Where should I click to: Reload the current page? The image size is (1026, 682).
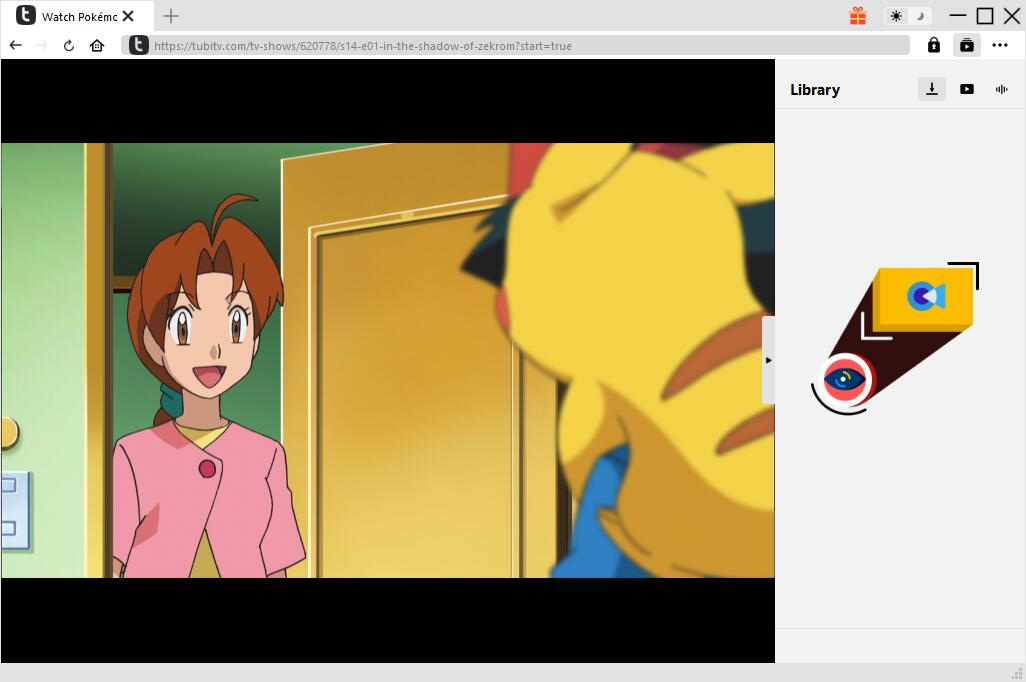click(69, 45)
